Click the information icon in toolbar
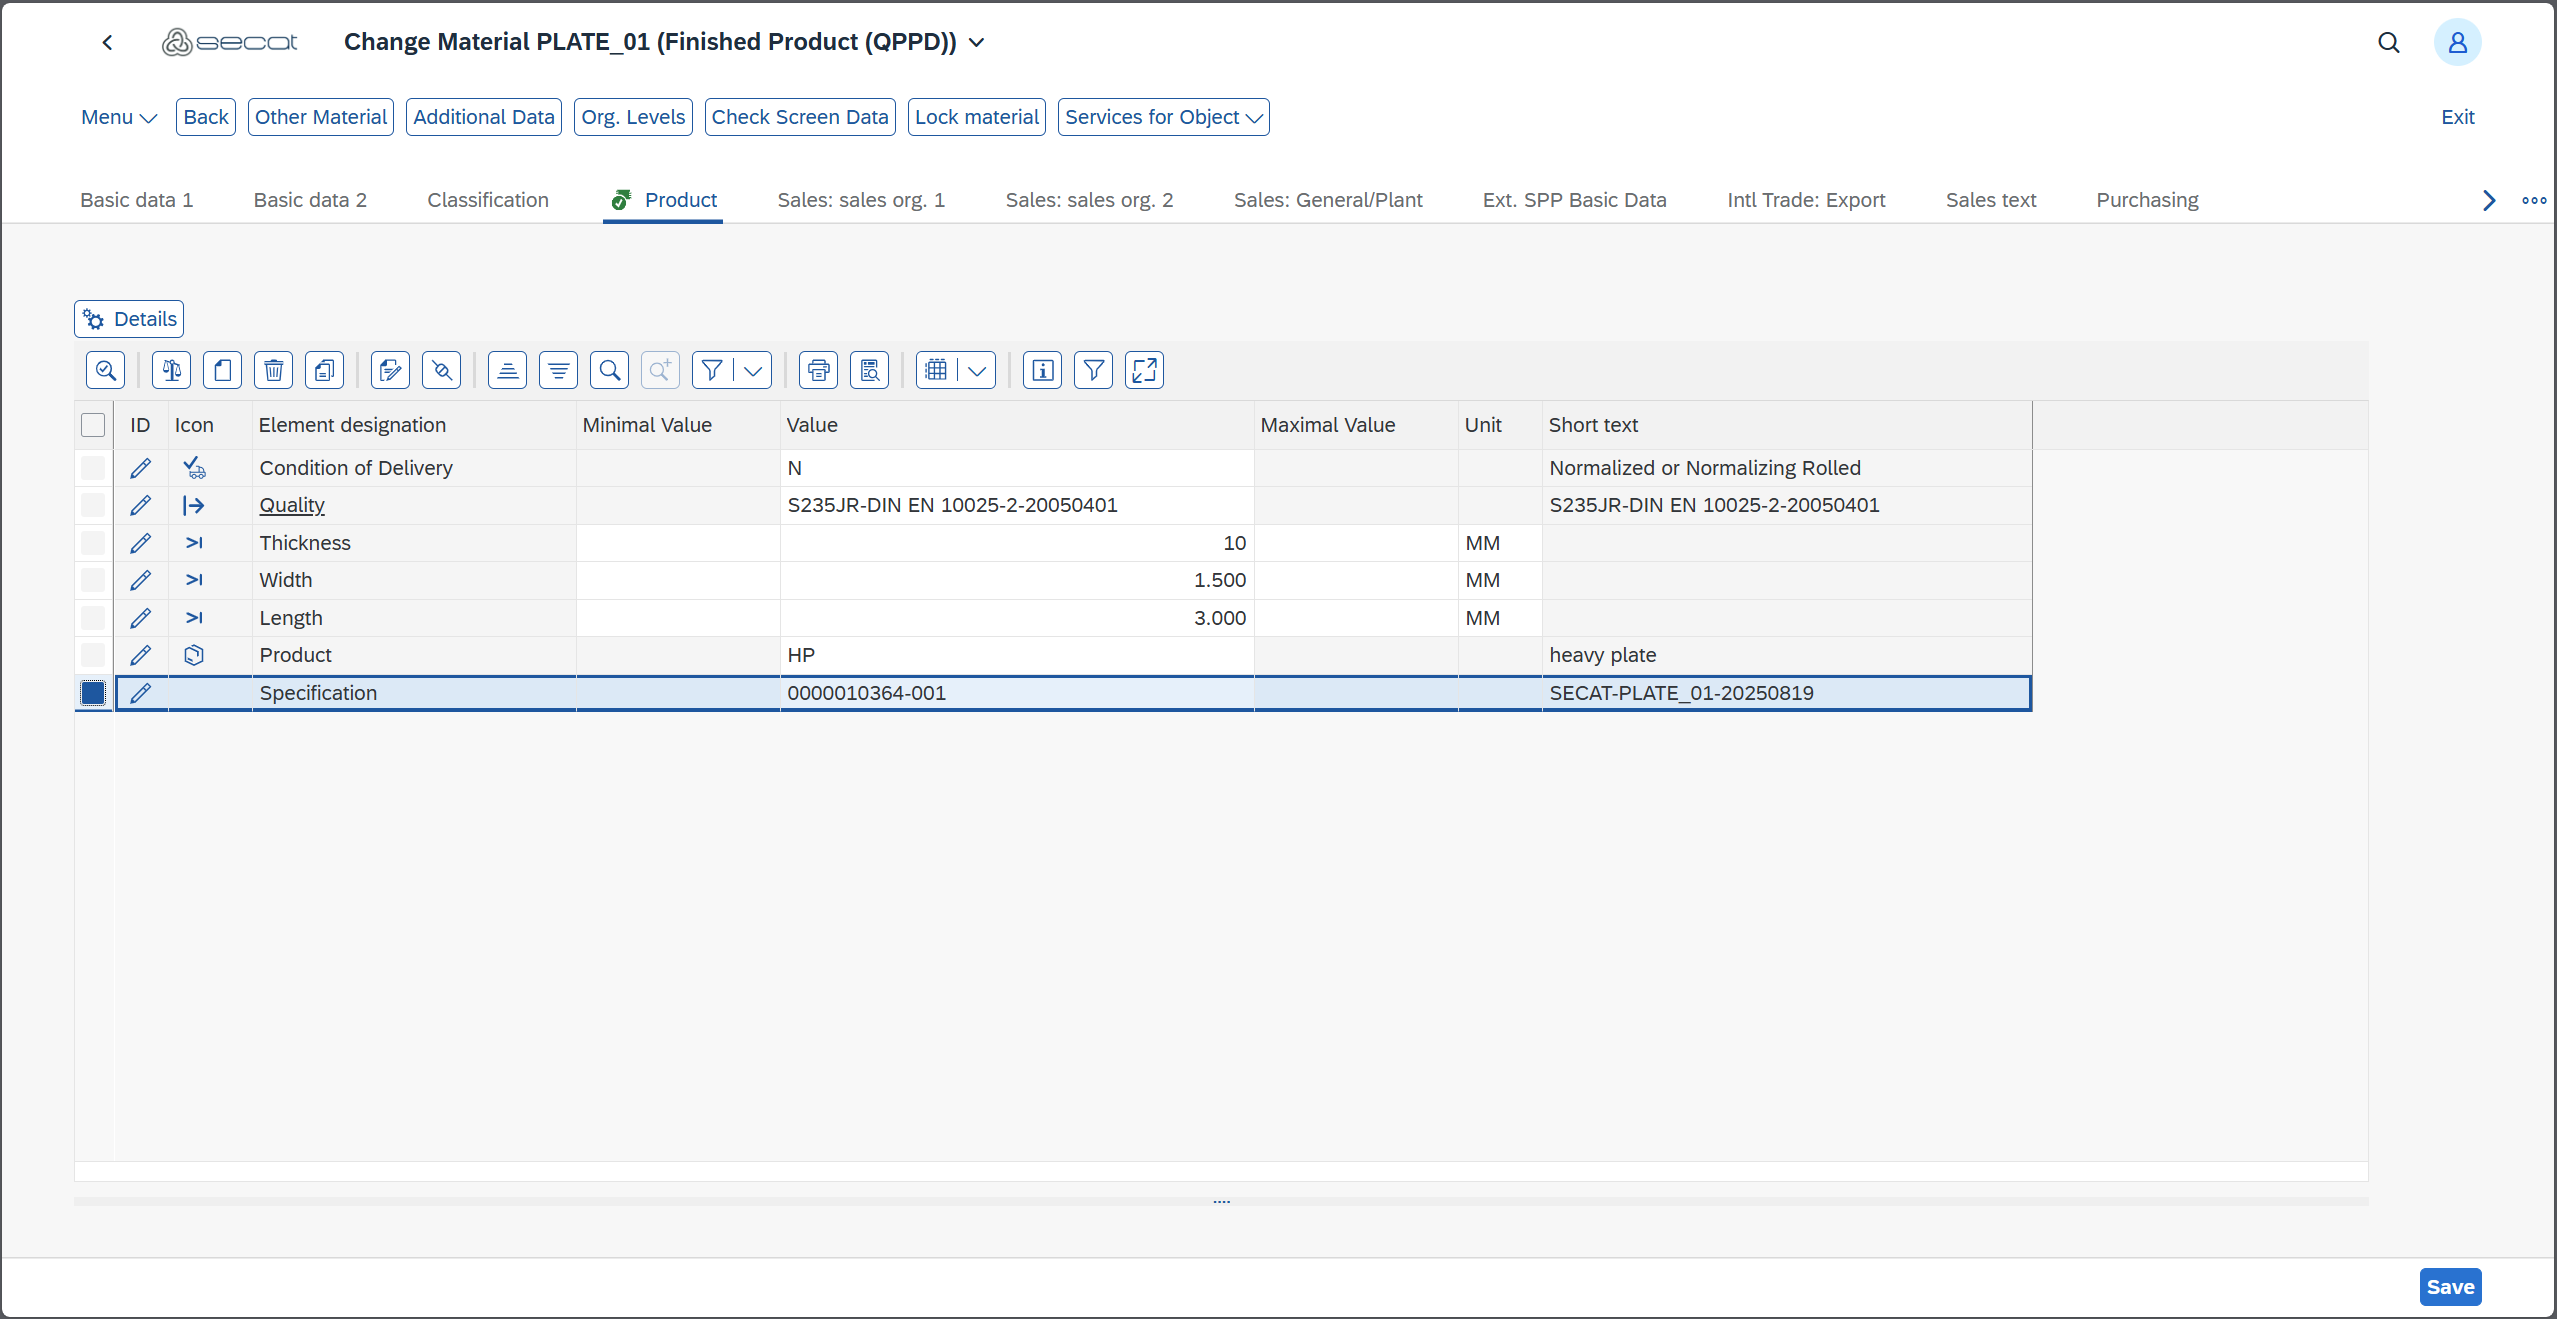Viewport: 2557px width, 1319px height. pyautogui.click(x=1042, y=371)
